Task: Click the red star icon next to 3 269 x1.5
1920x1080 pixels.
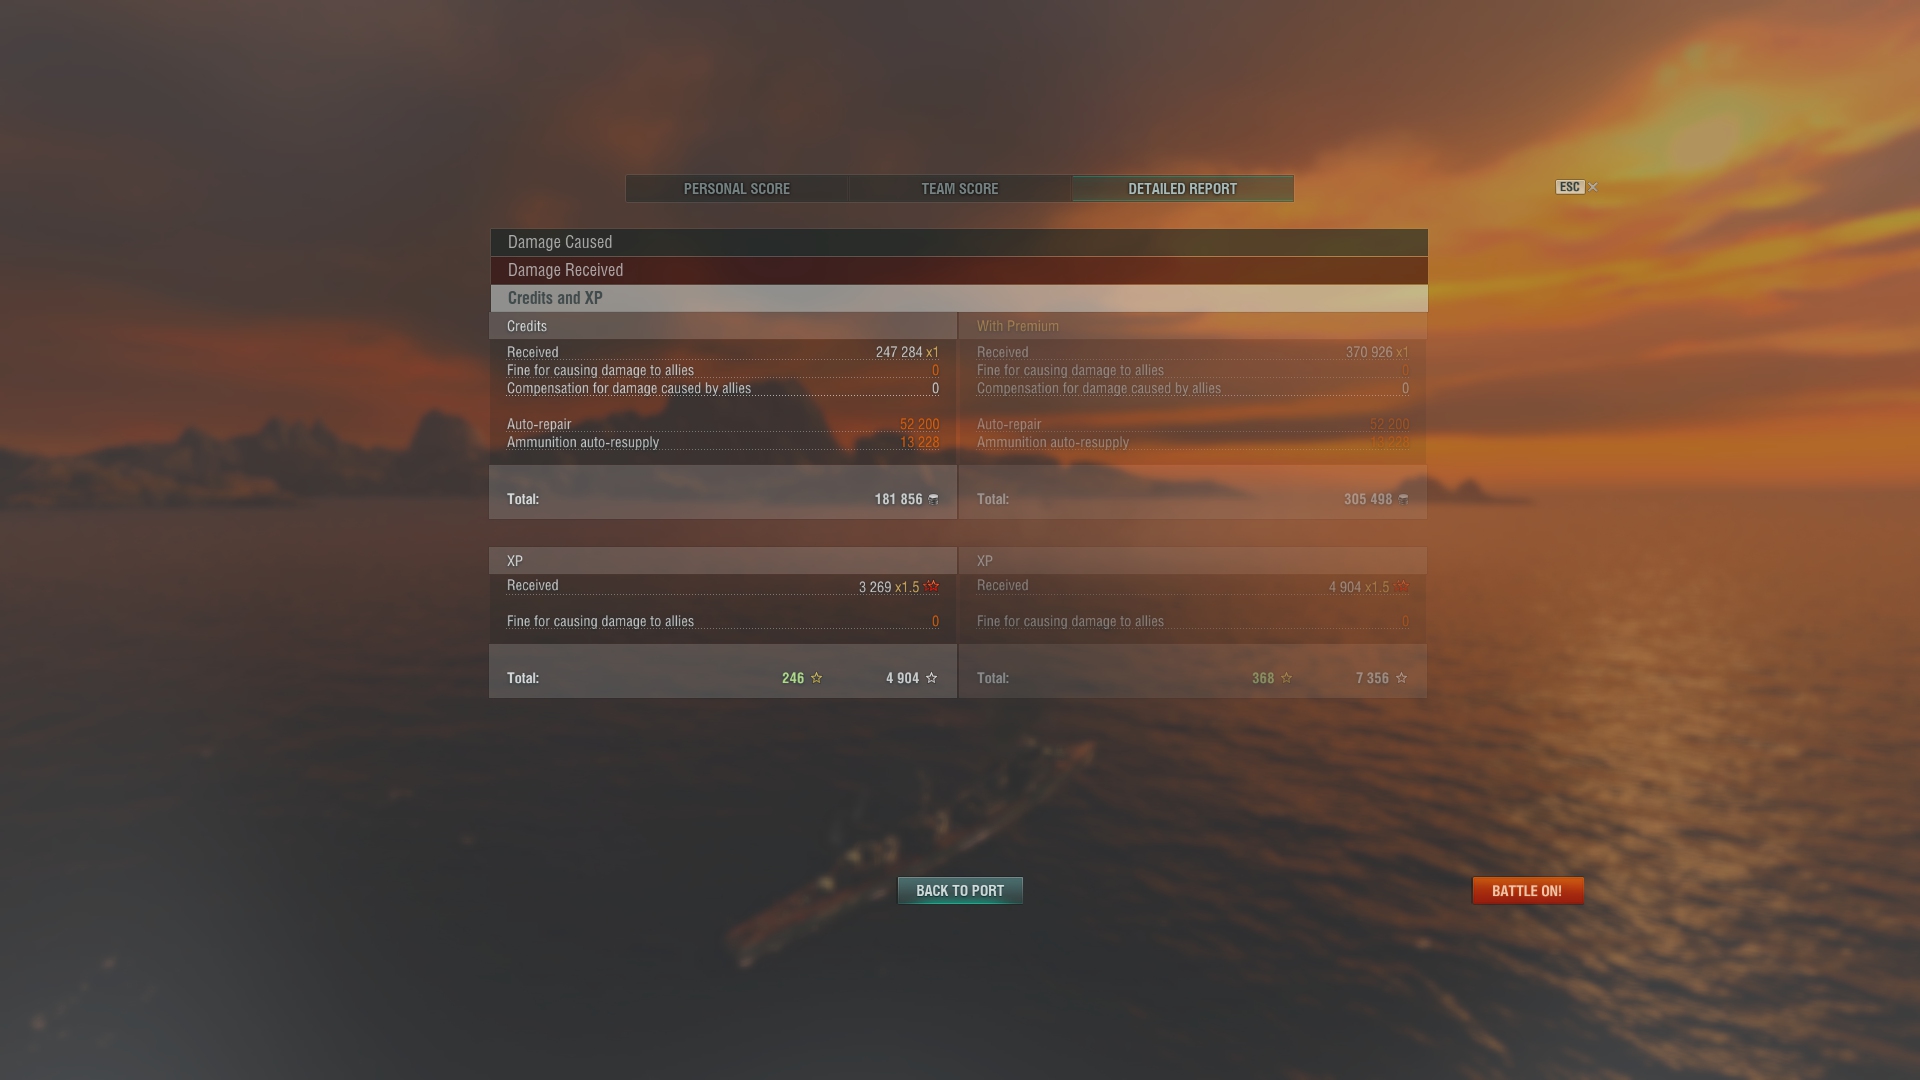Action: (x=932, y=587)
